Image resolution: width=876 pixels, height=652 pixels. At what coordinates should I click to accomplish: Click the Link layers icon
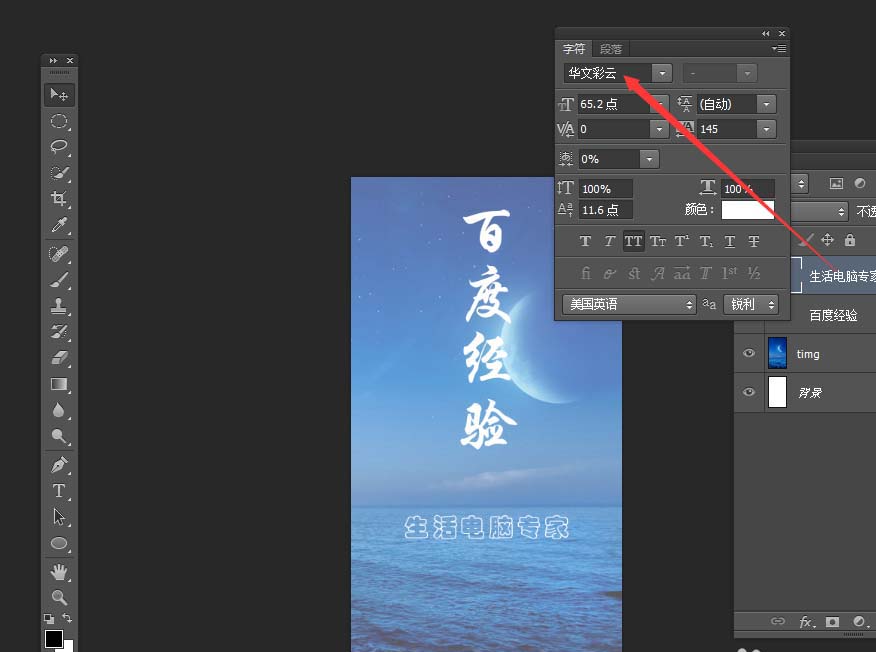pos(777,621)
